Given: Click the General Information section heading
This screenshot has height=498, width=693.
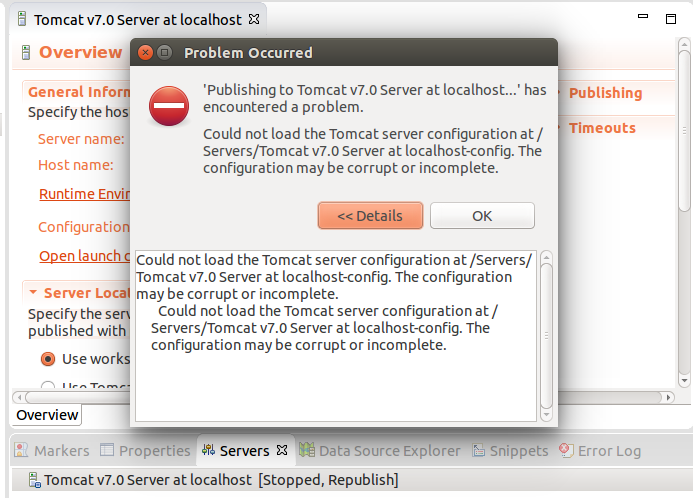Looking at the screenshot, I should pos(79,92).
